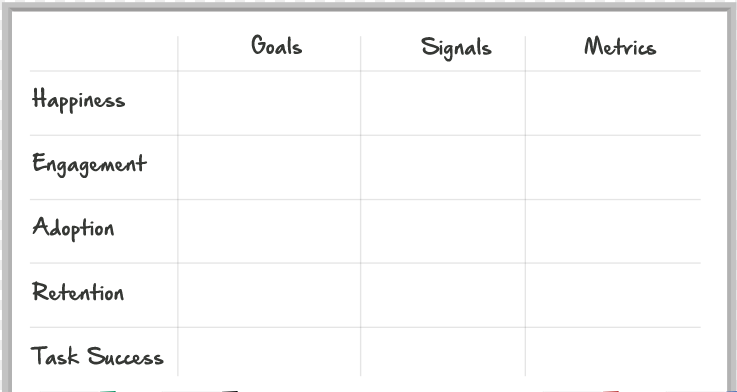This screenshot has height=392, width=737.
Task: Click the Metrics column header
Action: point(620,47)
